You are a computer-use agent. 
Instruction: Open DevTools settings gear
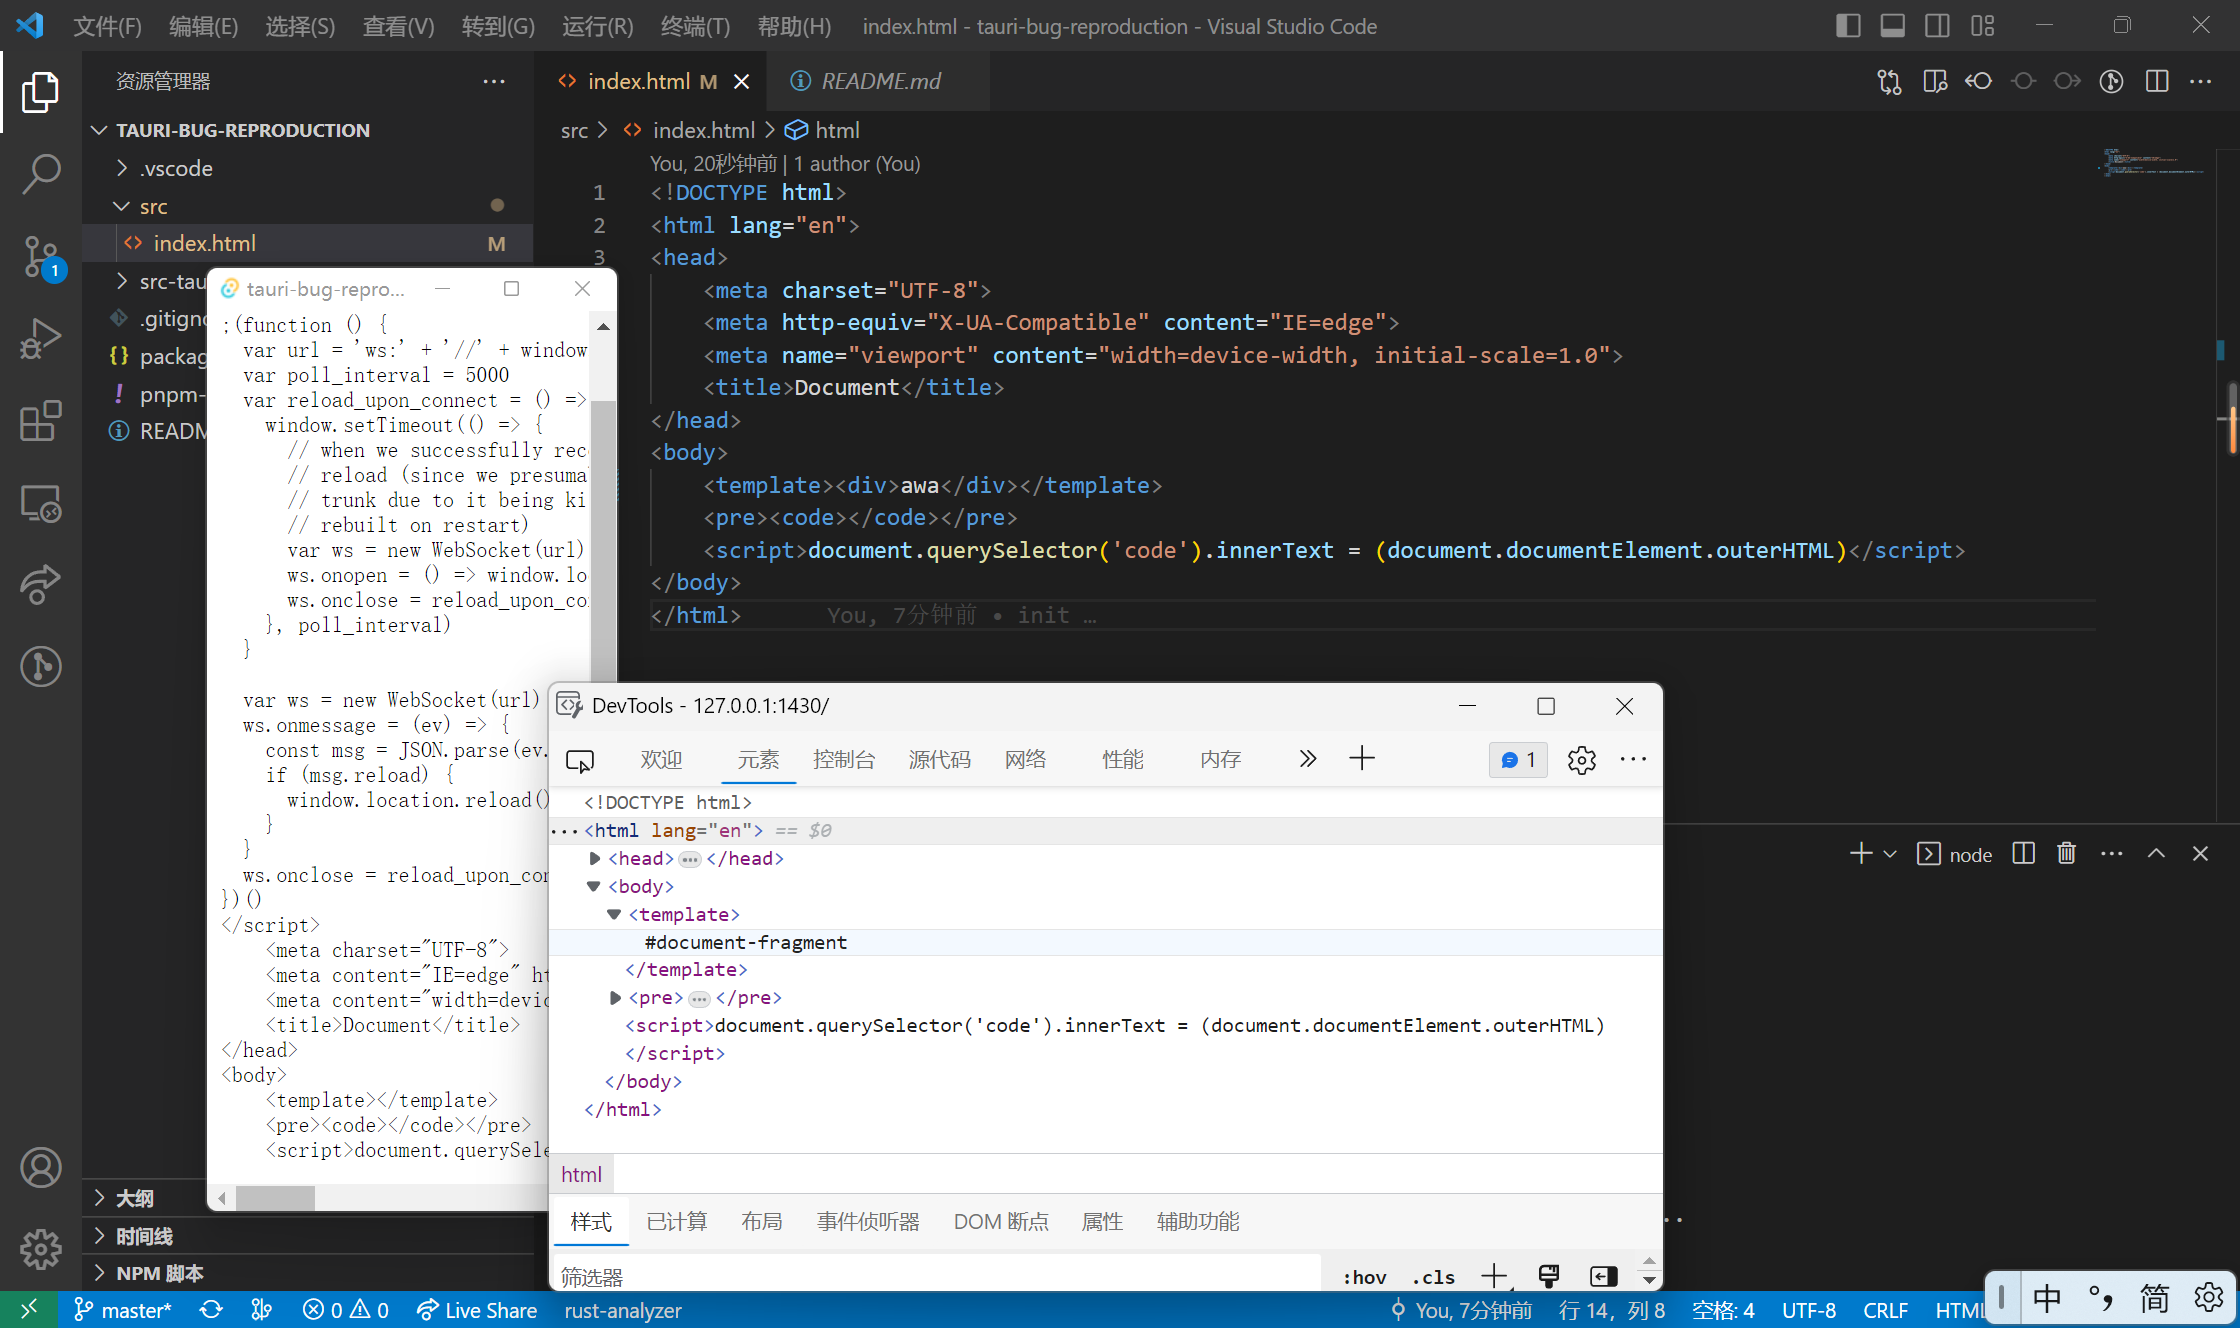coord(1581,760)
